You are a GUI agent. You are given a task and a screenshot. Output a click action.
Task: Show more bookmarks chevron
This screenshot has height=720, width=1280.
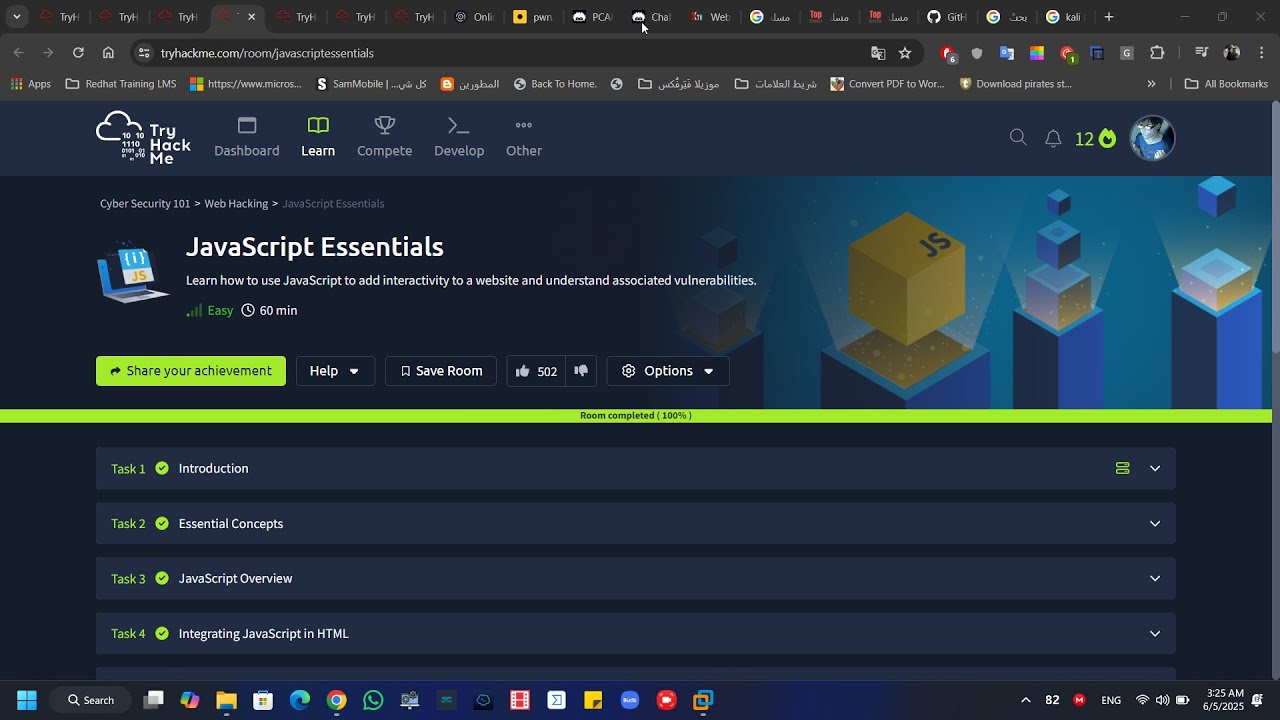pyautogui.click(x=1151, y=84)
